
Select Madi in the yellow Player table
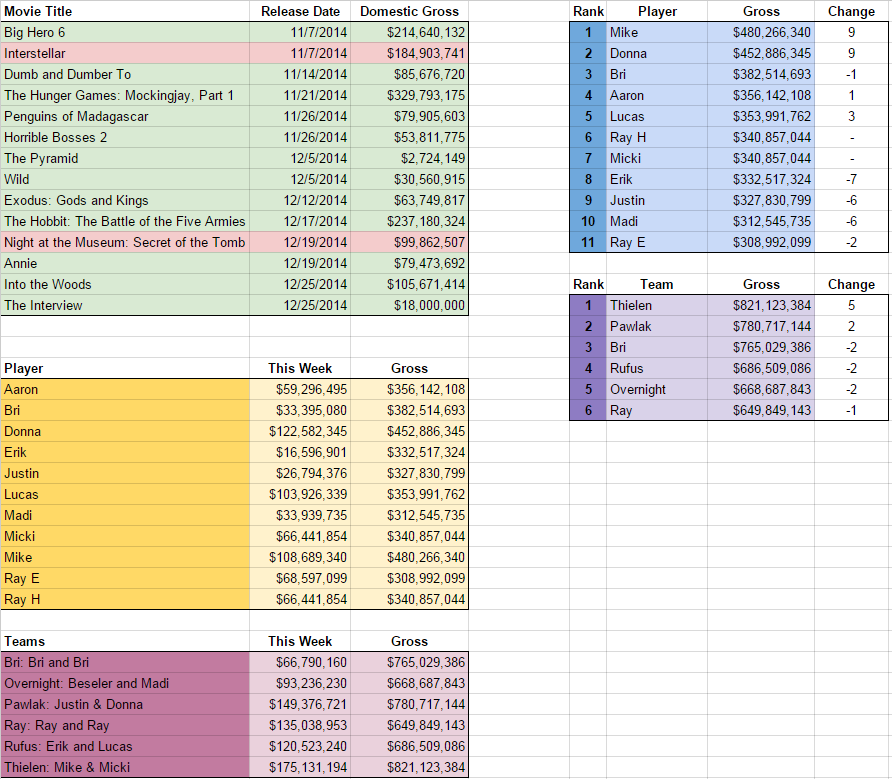125,516
